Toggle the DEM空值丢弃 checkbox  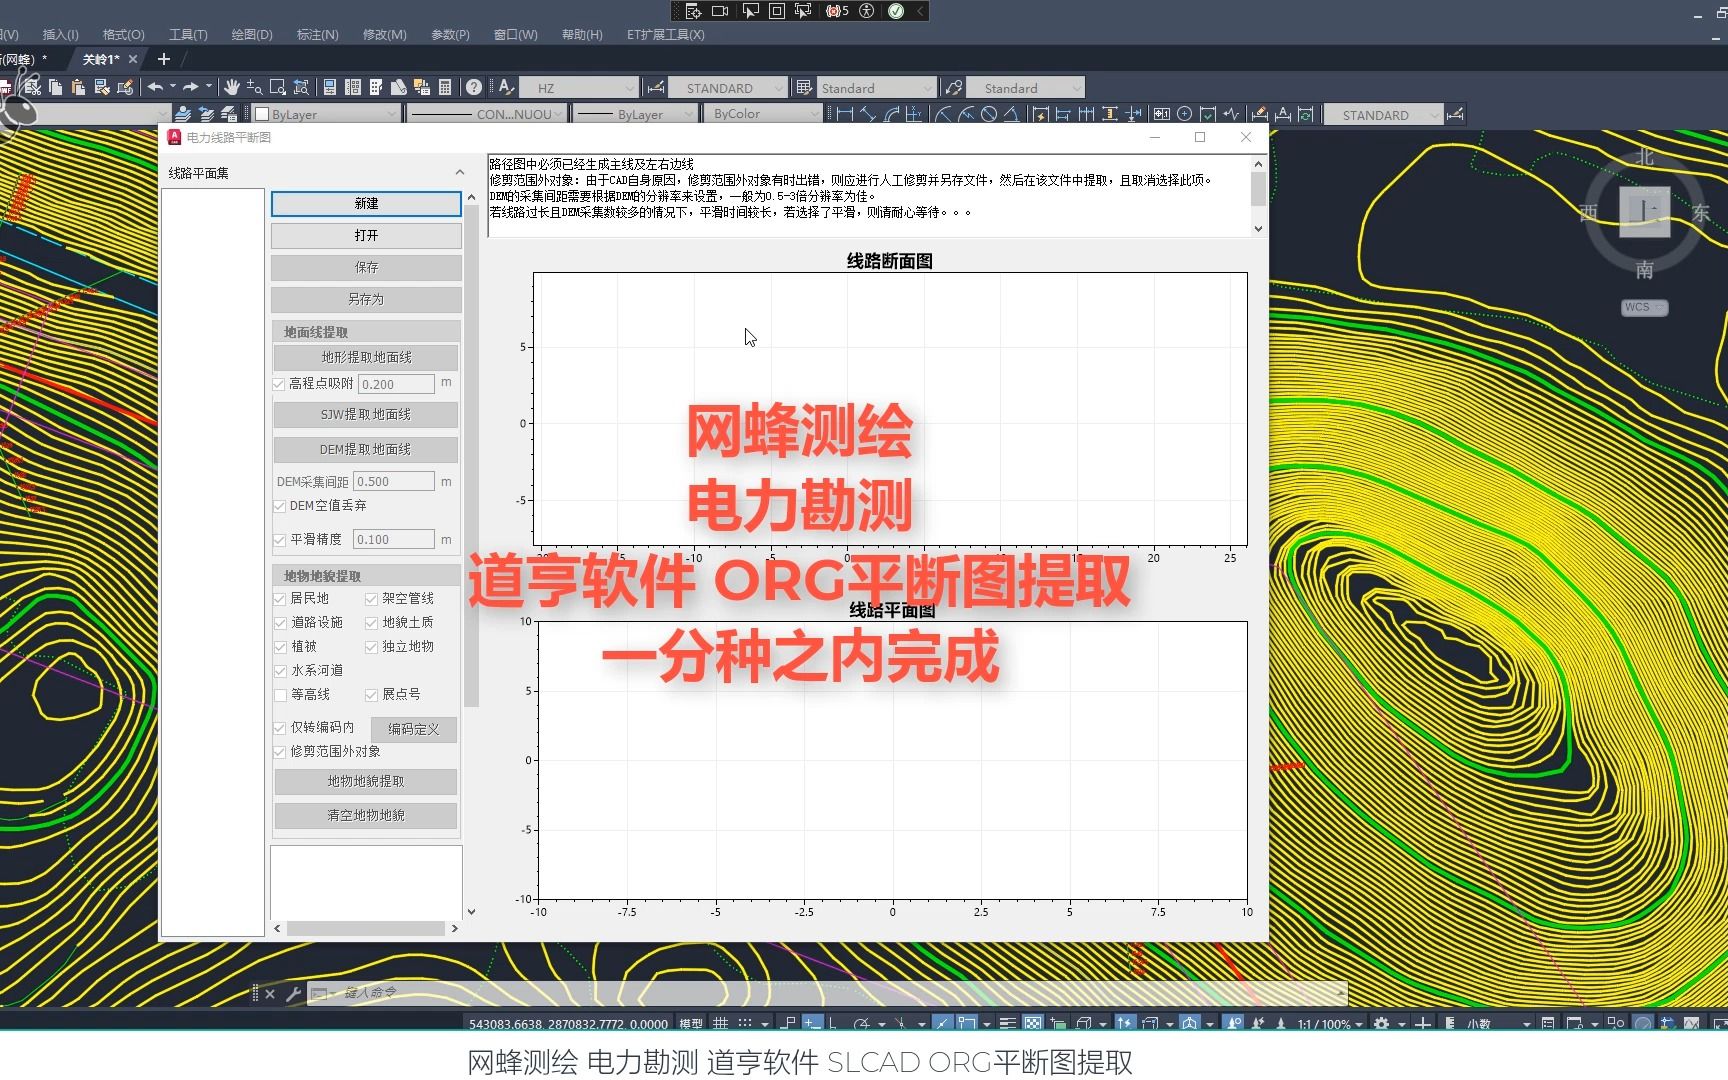pos(279,506)
